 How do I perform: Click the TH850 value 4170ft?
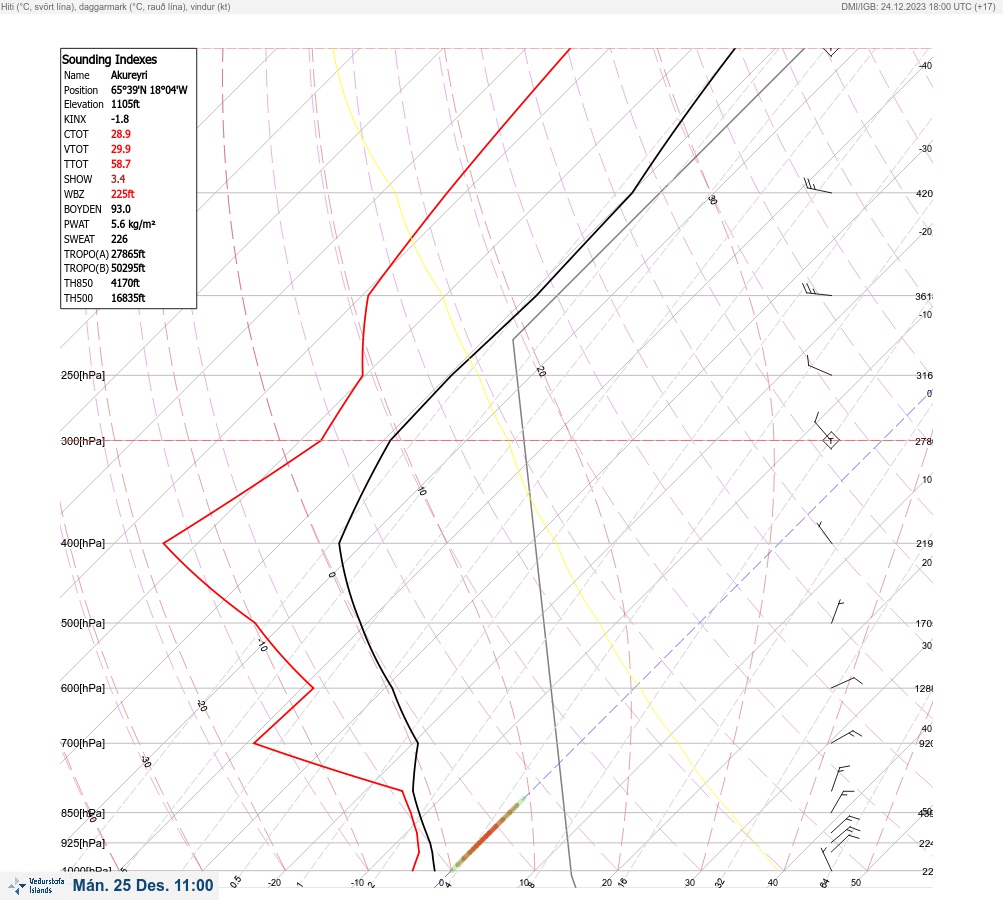pyautogui.click(x=125, y=283)
